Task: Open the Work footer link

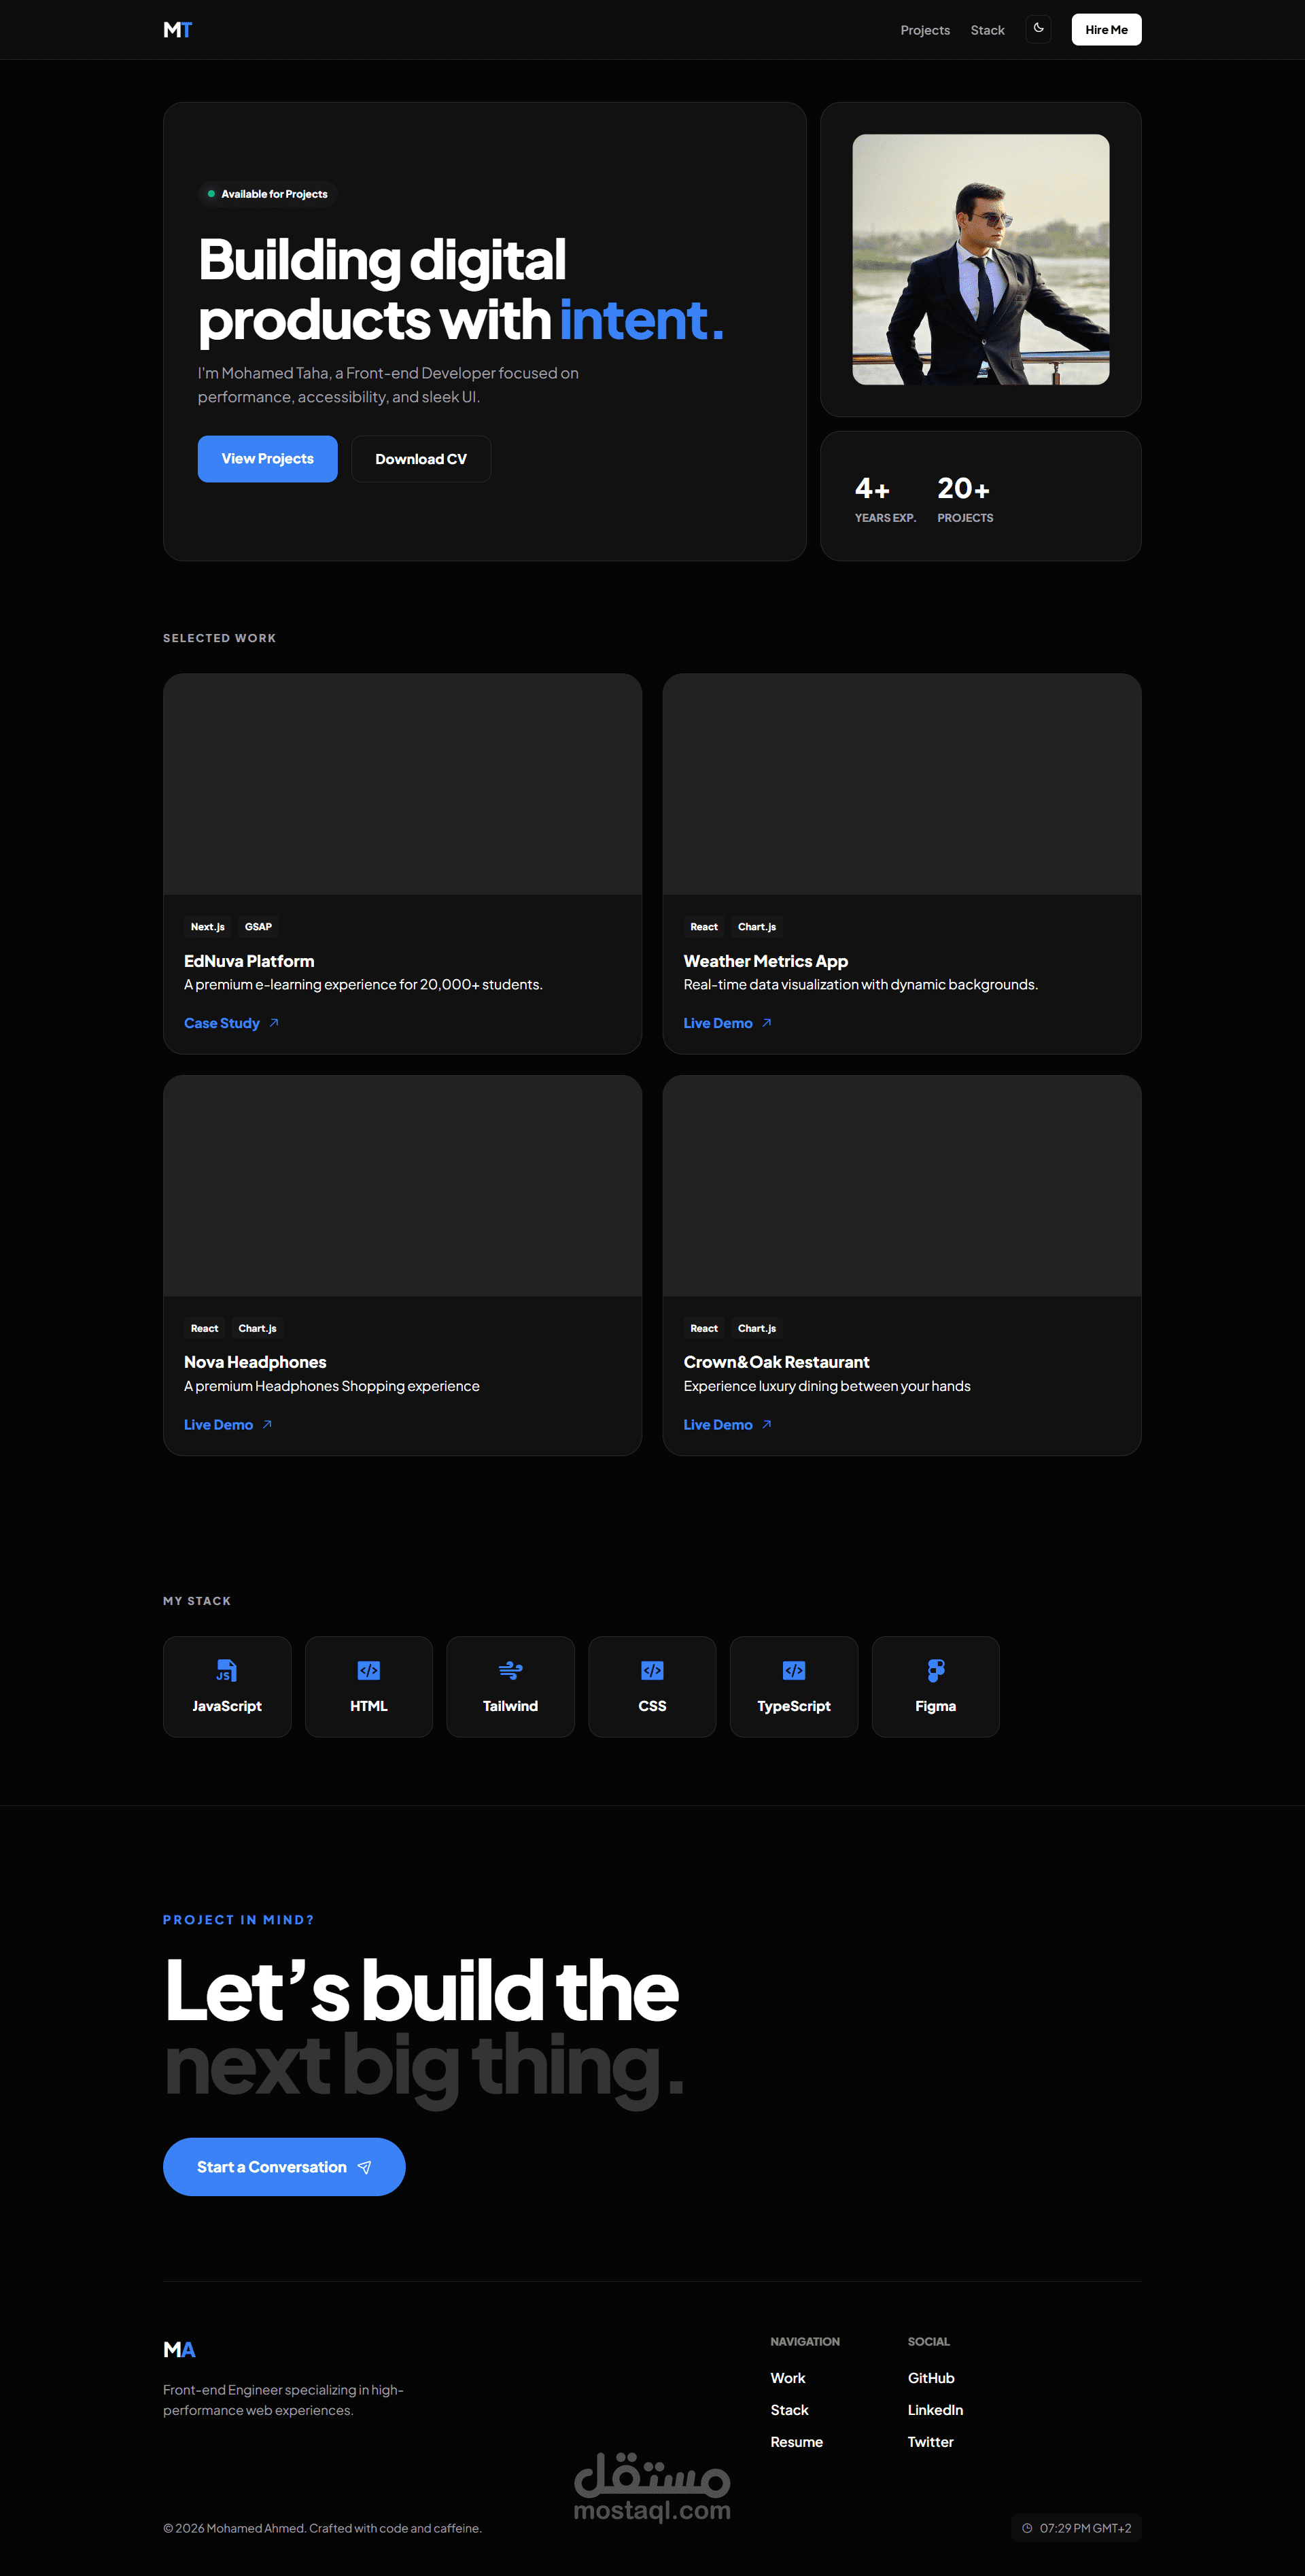Action: tap(788, 2378)
